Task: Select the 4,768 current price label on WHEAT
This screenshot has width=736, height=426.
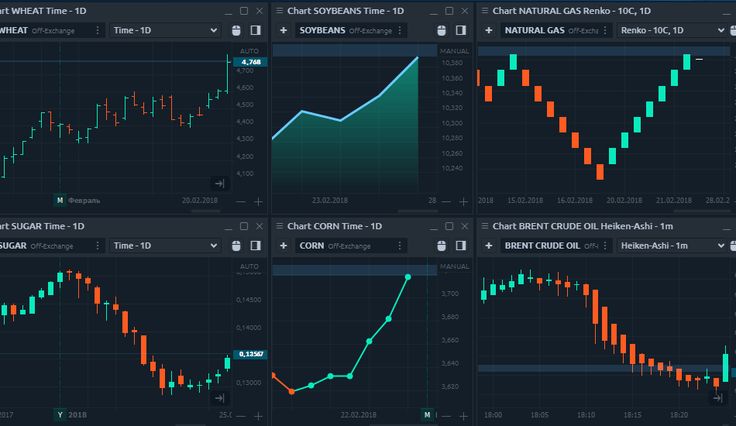Action: (x=249, y=62)
